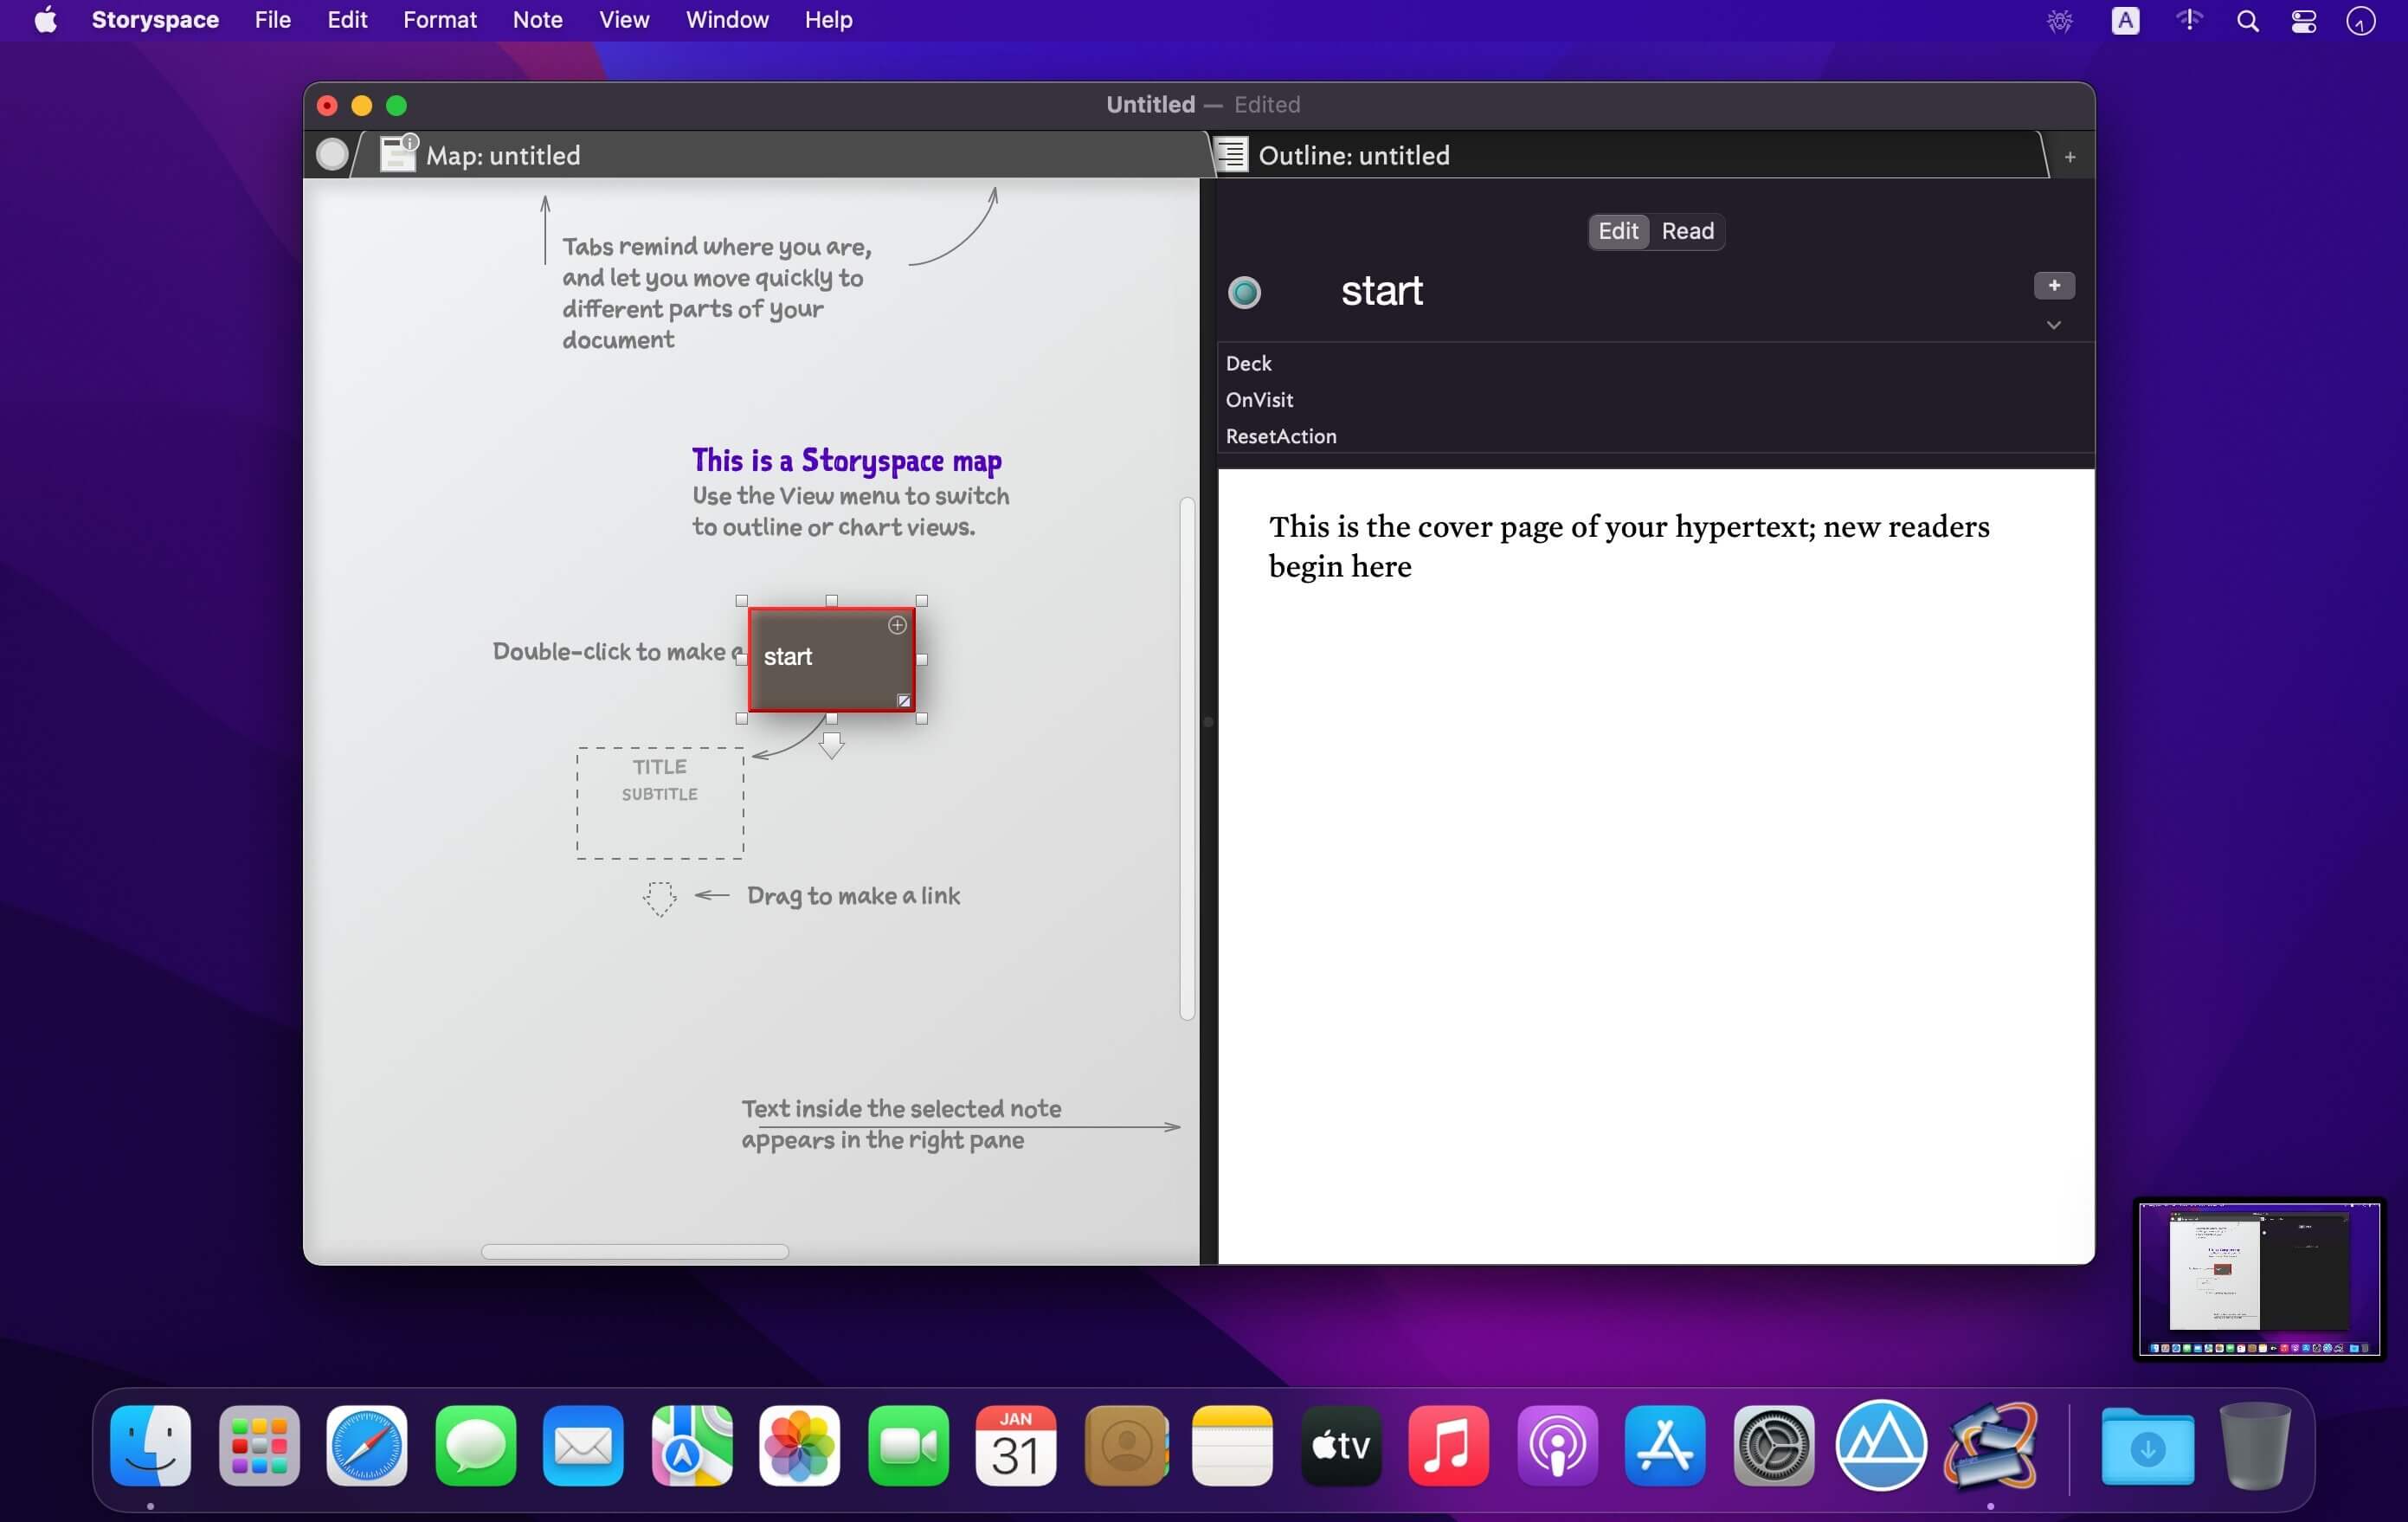Click the map's horizontal scrollbar
Screen dimensions: 2408x1522
[634, 1252]
